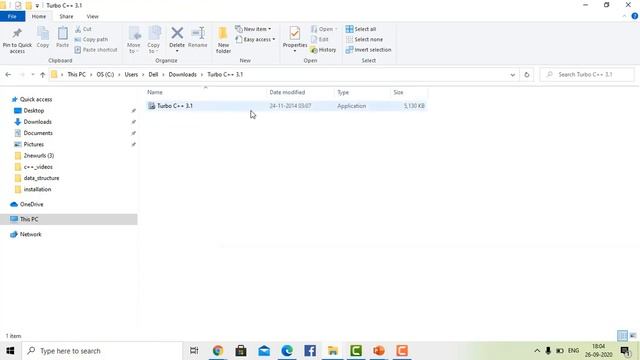Open the Move to menu

(133, 40)
